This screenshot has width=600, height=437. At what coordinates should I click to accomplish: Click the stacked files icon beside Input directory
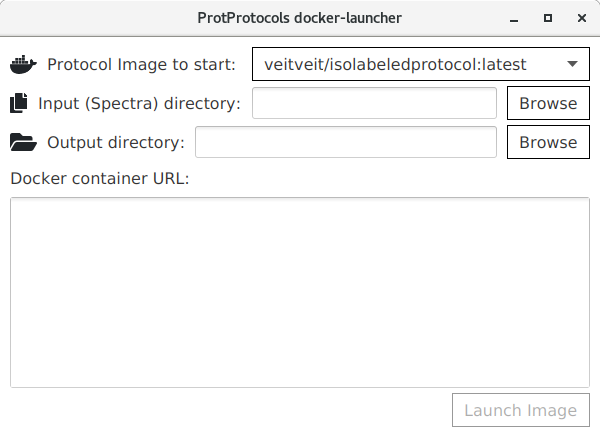[x=19, y=103]
